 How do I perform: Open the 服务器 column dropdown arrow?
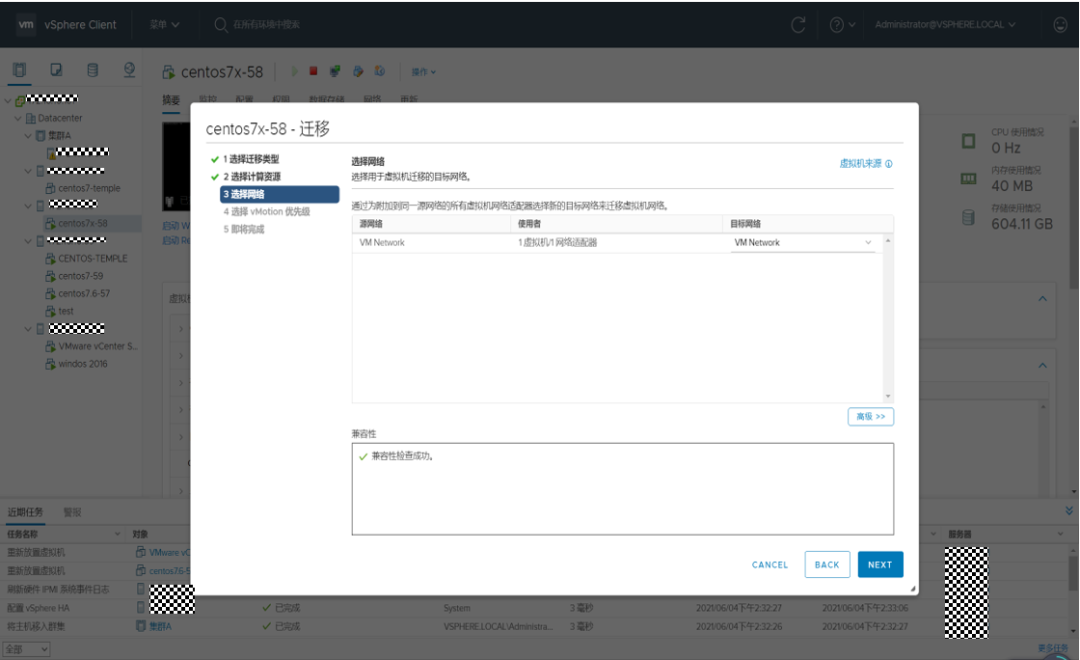pos(1060,534)
